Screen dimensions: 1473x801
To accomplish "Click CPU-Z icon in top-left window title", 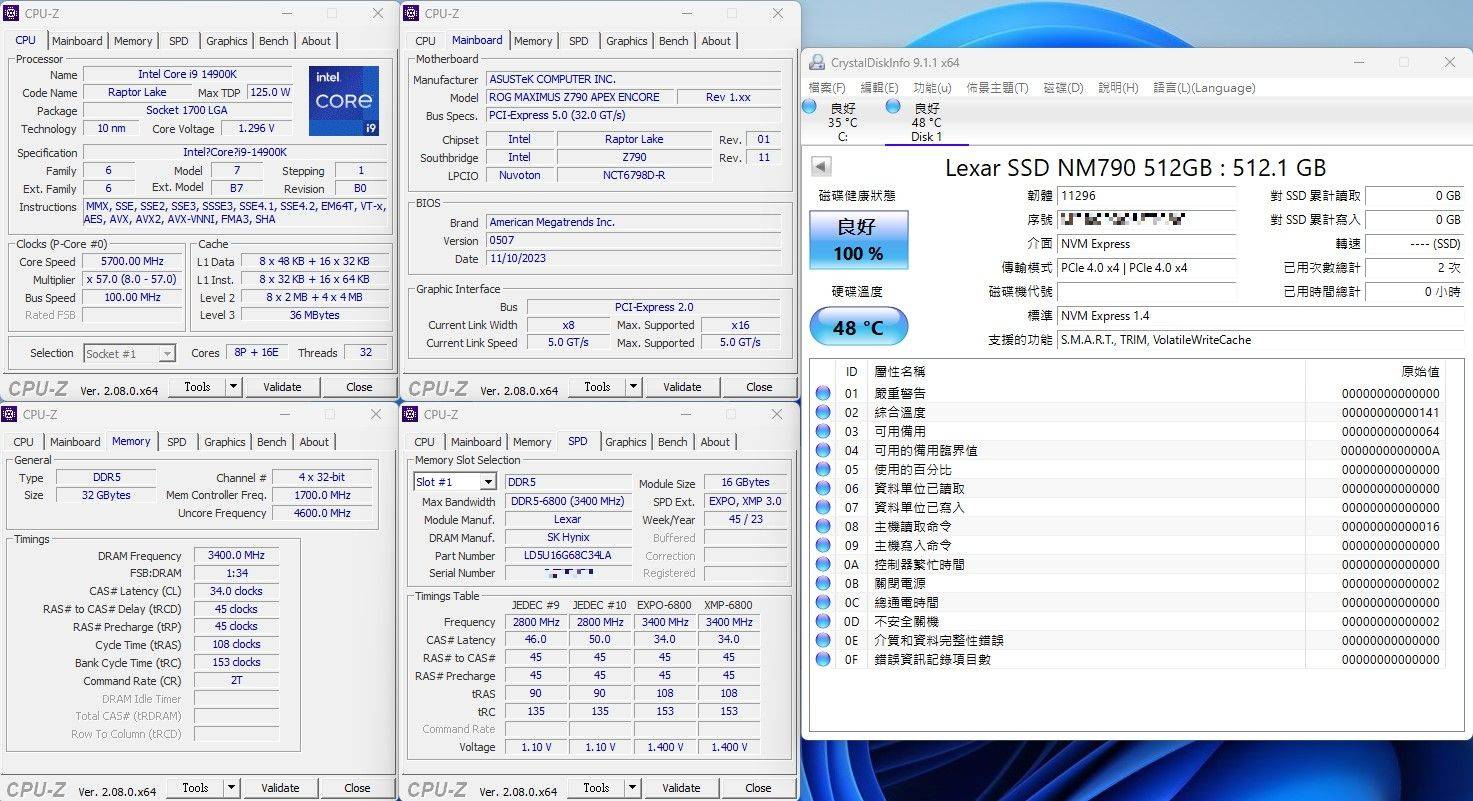I will click(10, 14).
